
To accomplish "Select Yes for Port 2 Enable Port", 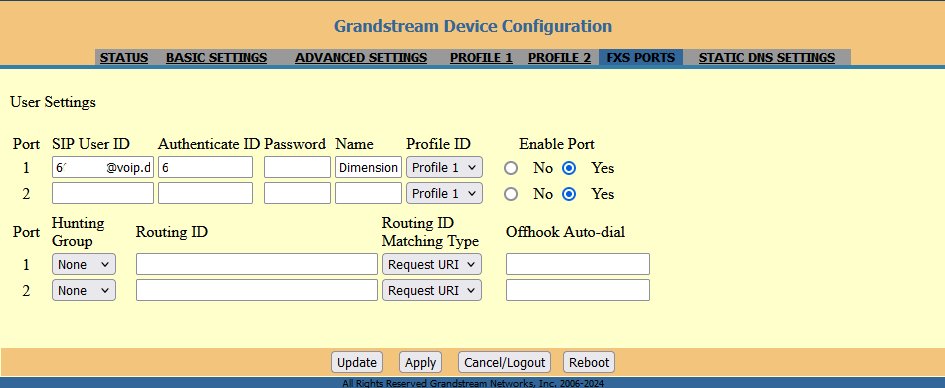I will coord(569,194).
